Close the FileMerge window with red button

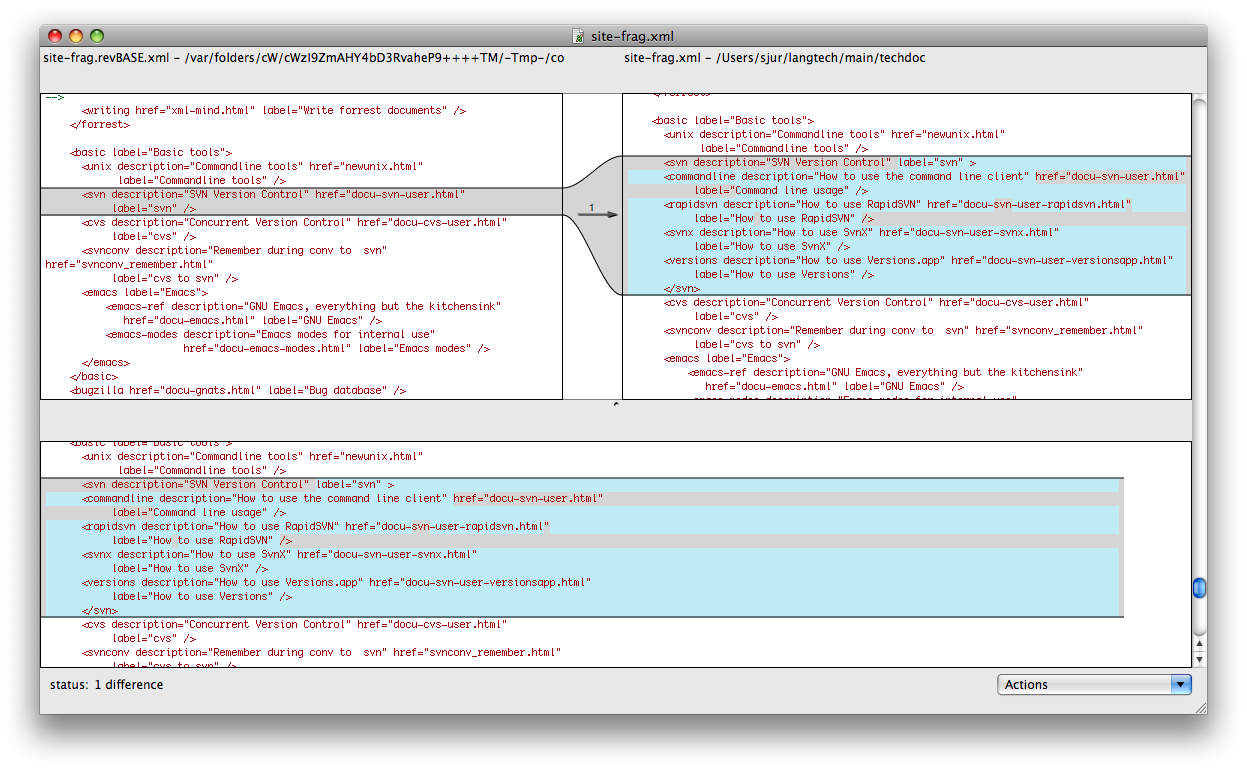coord(54,36)
